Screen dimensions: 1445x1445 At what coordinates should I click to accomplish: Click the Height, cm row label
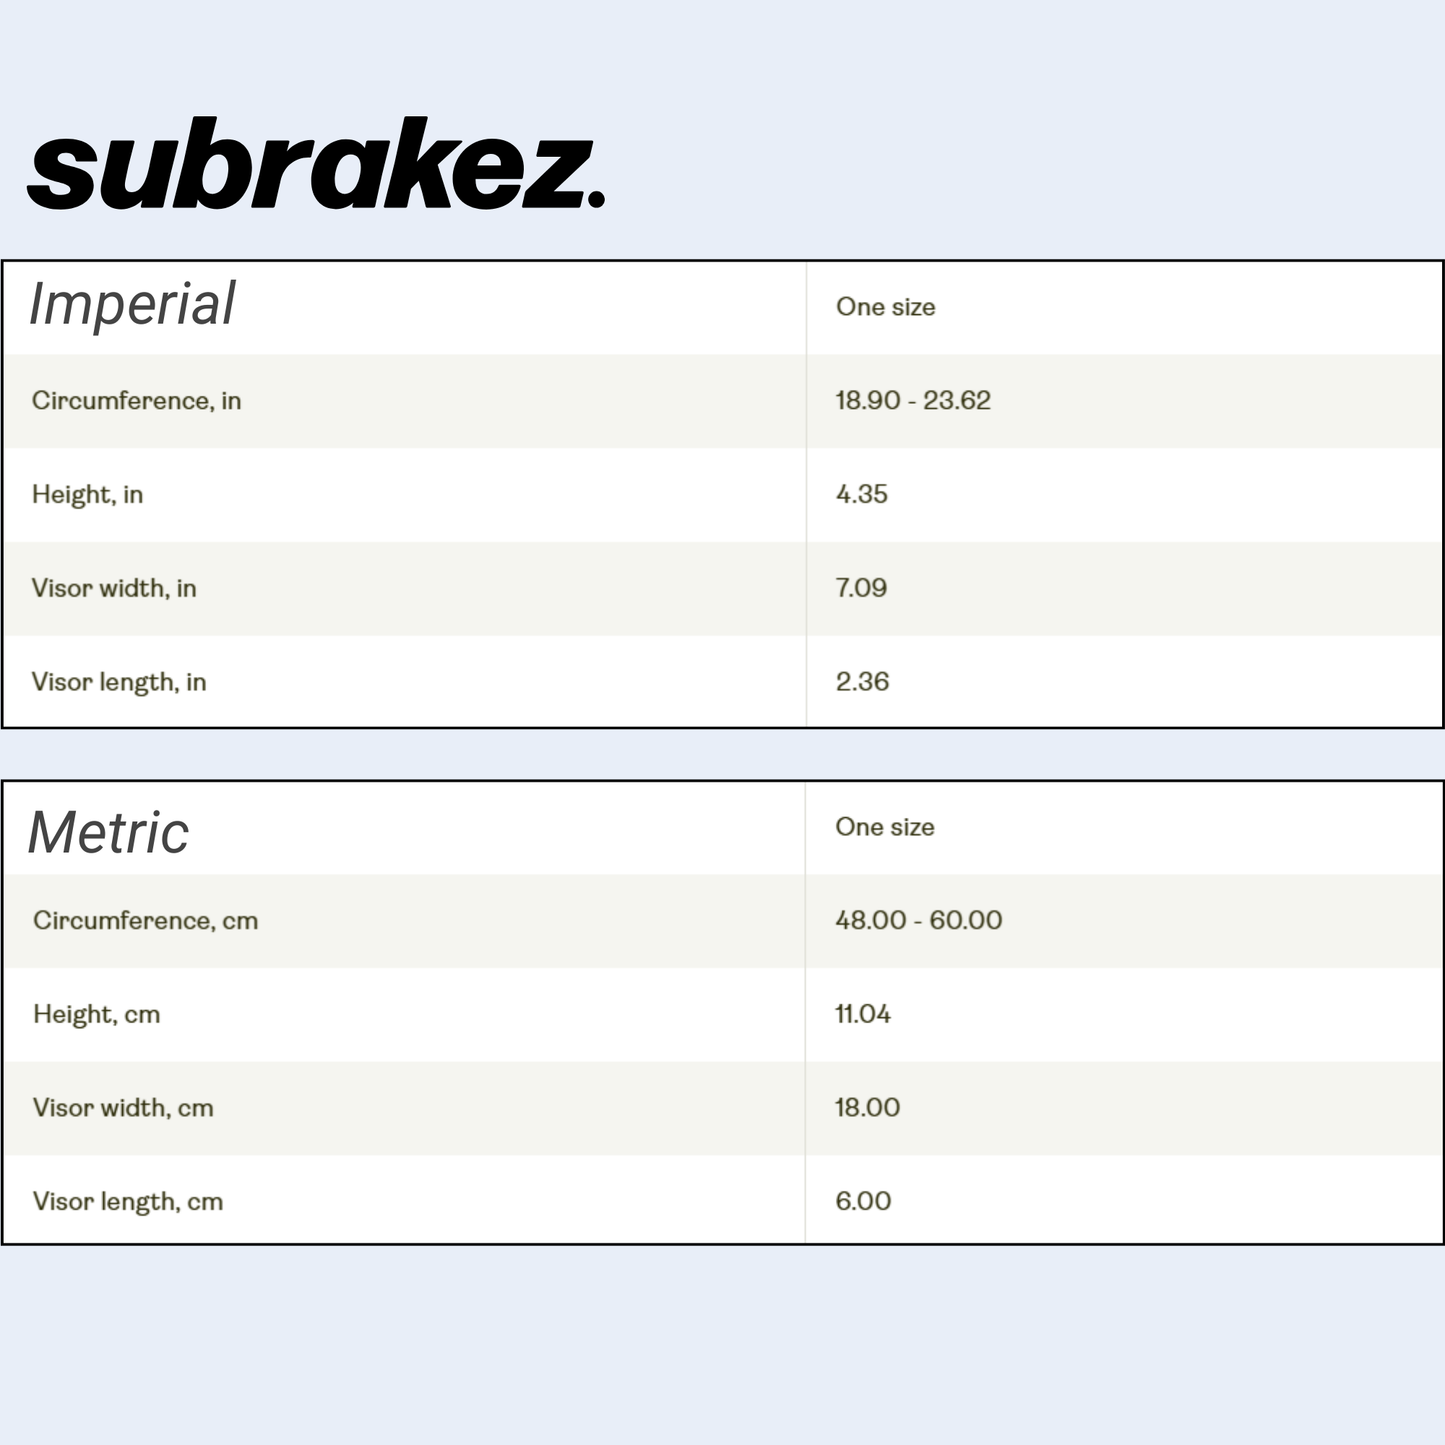pos(96,1014)
